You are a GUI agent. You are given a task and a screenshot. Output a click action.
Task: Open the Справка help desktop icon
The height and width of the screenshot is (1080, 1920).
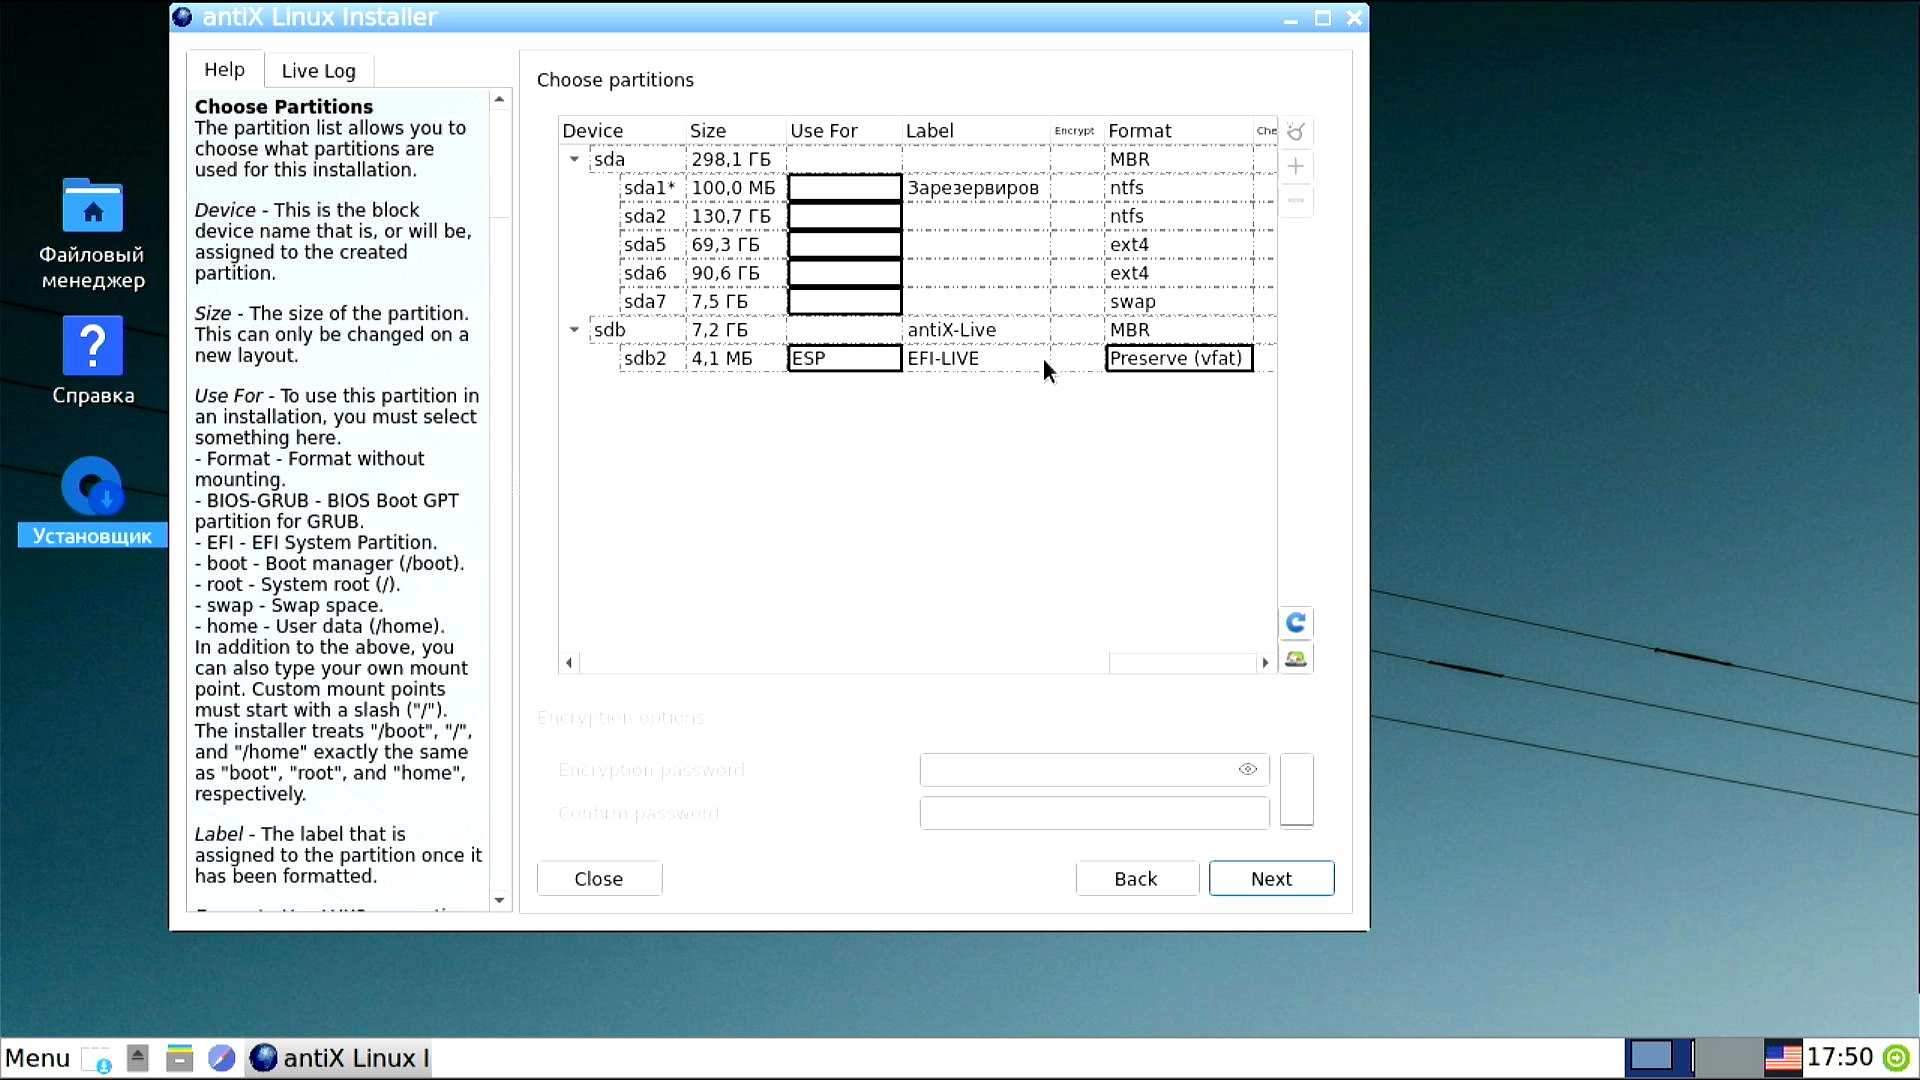click(x=93, y=360)
